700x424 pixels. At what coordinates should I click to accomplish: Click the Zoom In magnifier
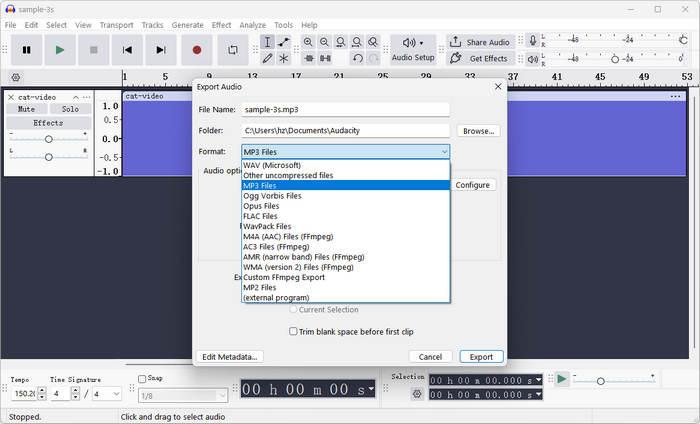click(x=308, y=42)
